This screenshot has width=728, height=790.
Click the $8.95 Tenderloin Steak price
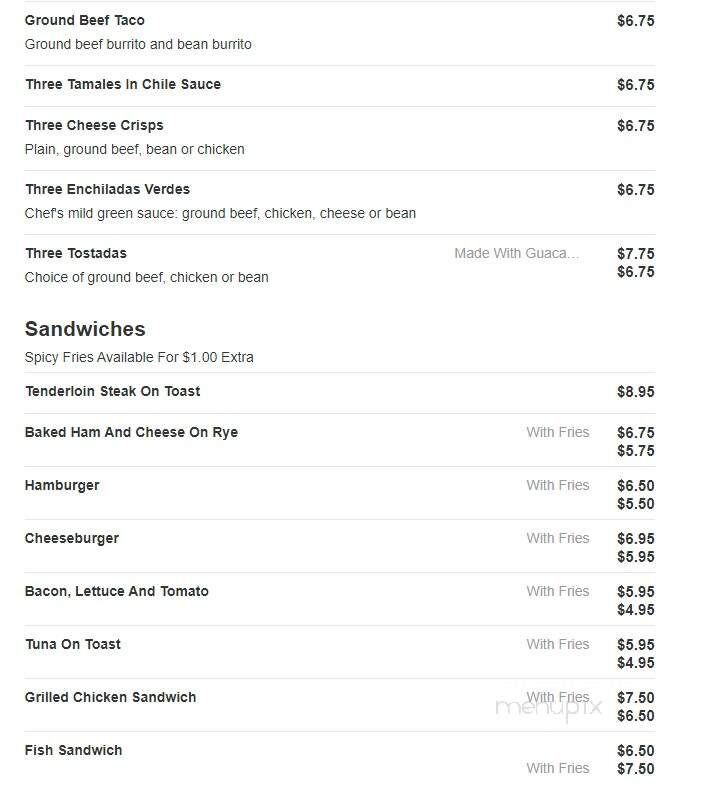click(636, 392)
